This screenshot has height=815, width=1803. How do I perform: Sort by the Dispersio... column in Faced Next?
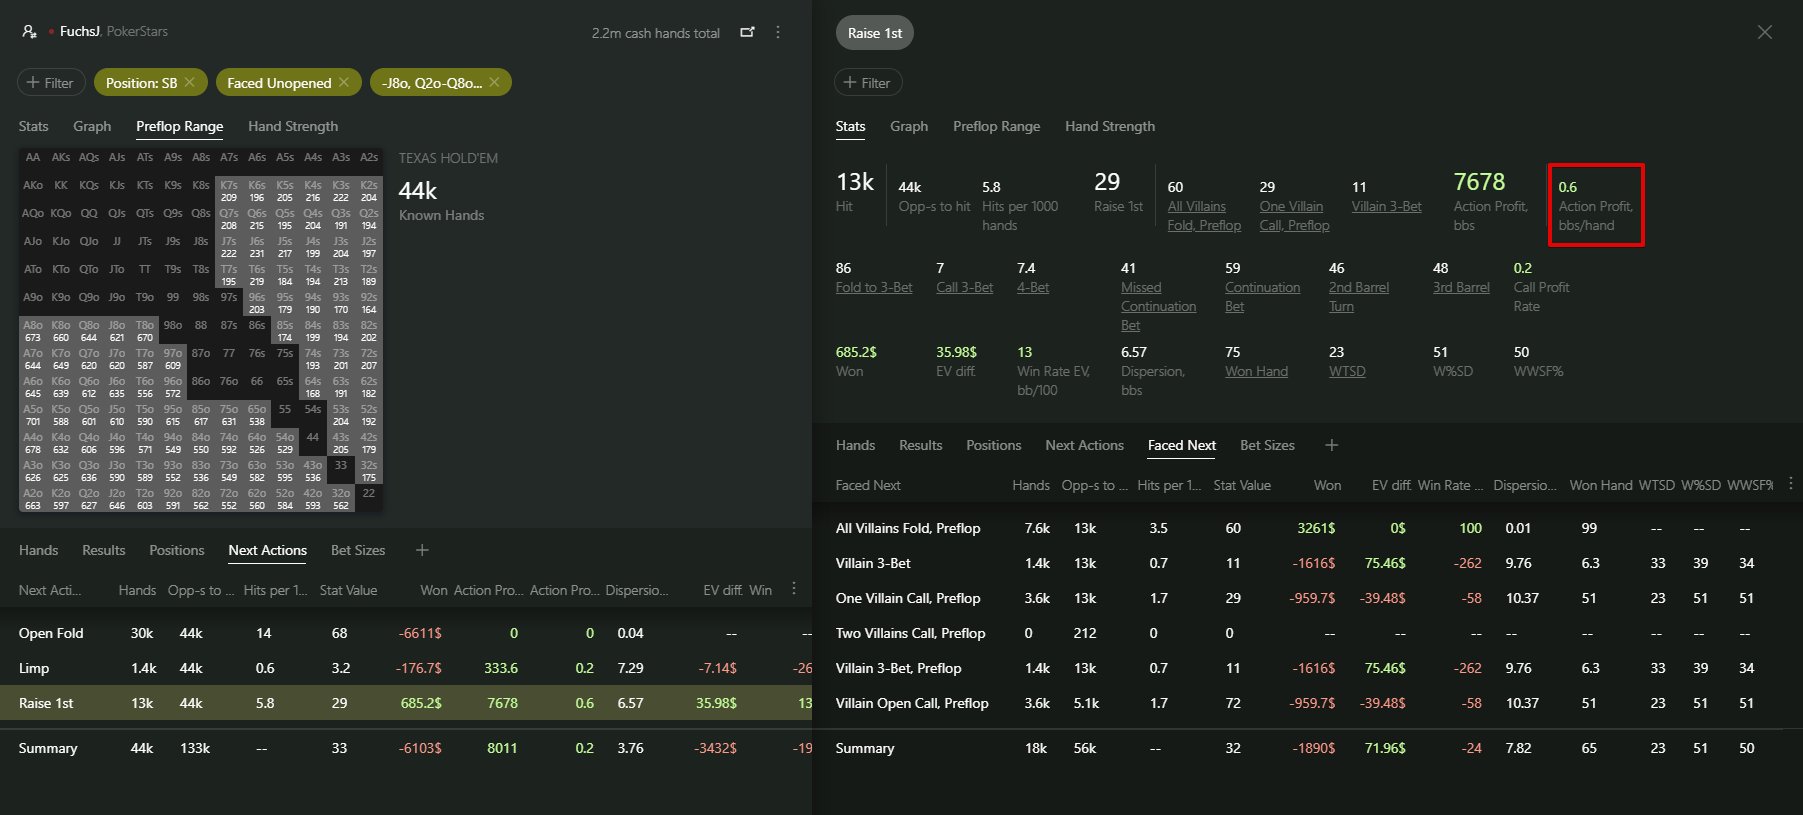1525,485
